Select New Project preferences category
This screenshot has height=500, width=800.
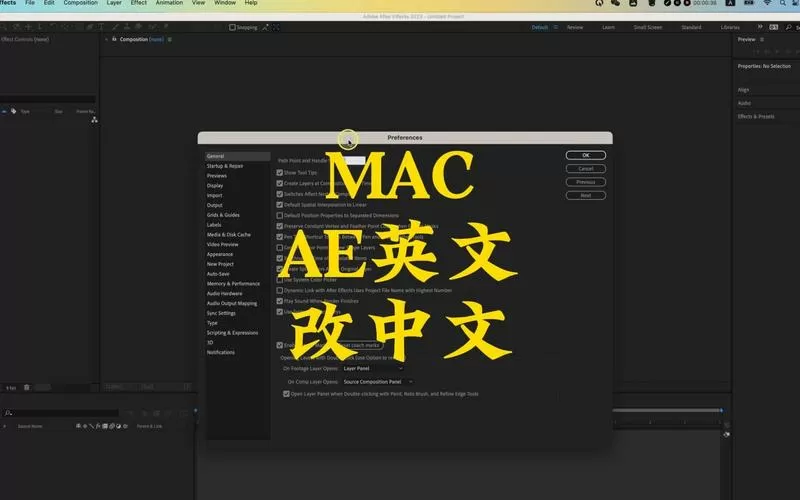(220, 264)
